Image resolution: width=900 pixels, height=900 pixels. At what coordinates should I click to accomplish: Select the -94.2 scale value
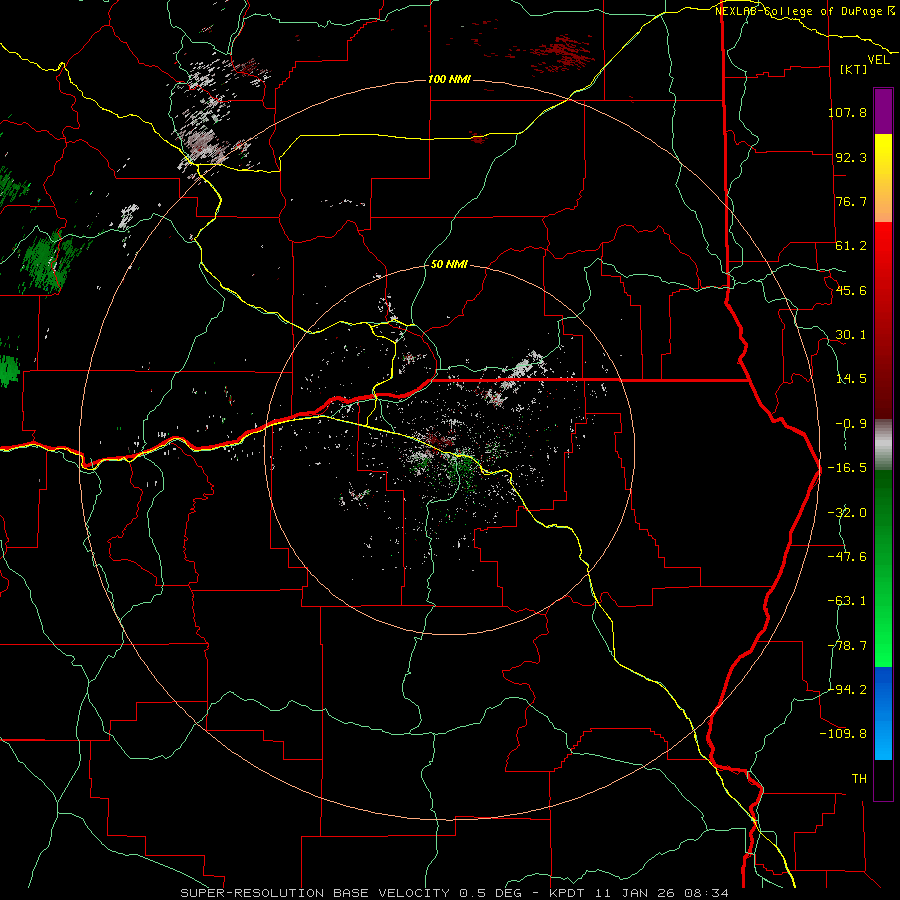coord(847,689)
